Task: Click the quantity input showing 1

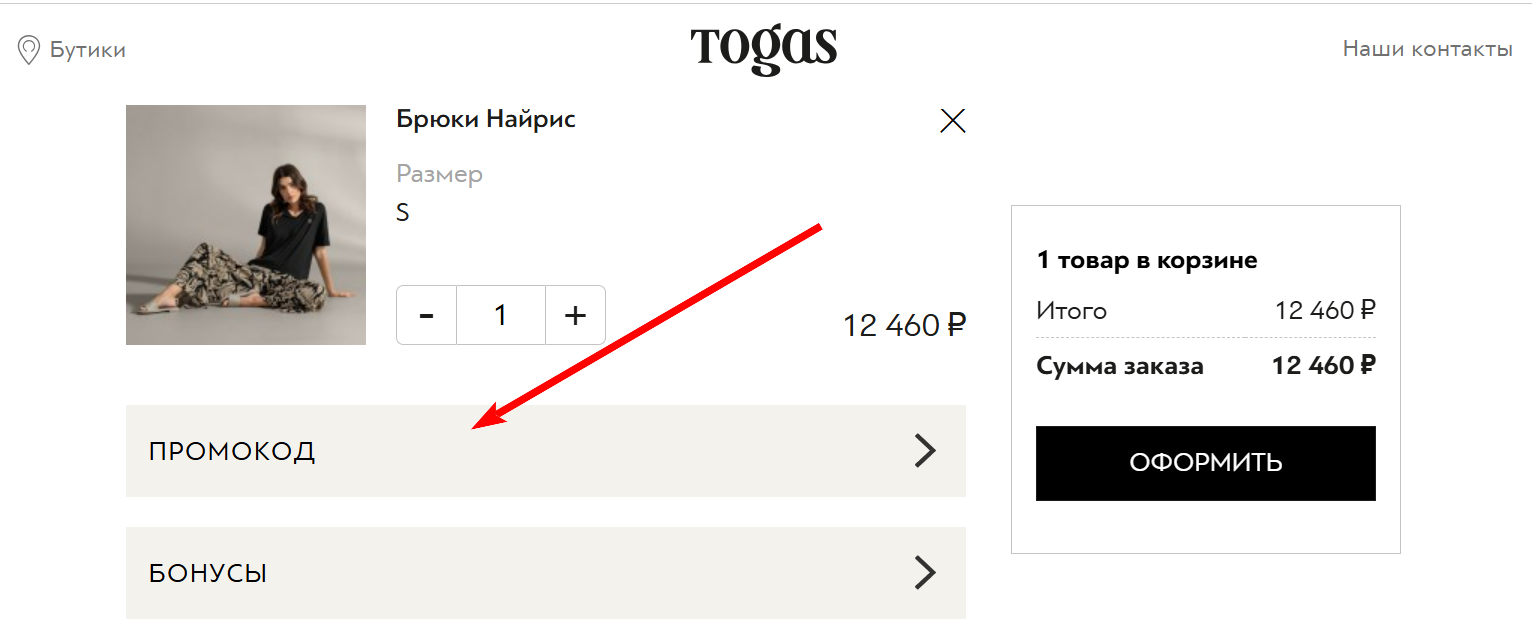Action: click(x=500, y=315)
